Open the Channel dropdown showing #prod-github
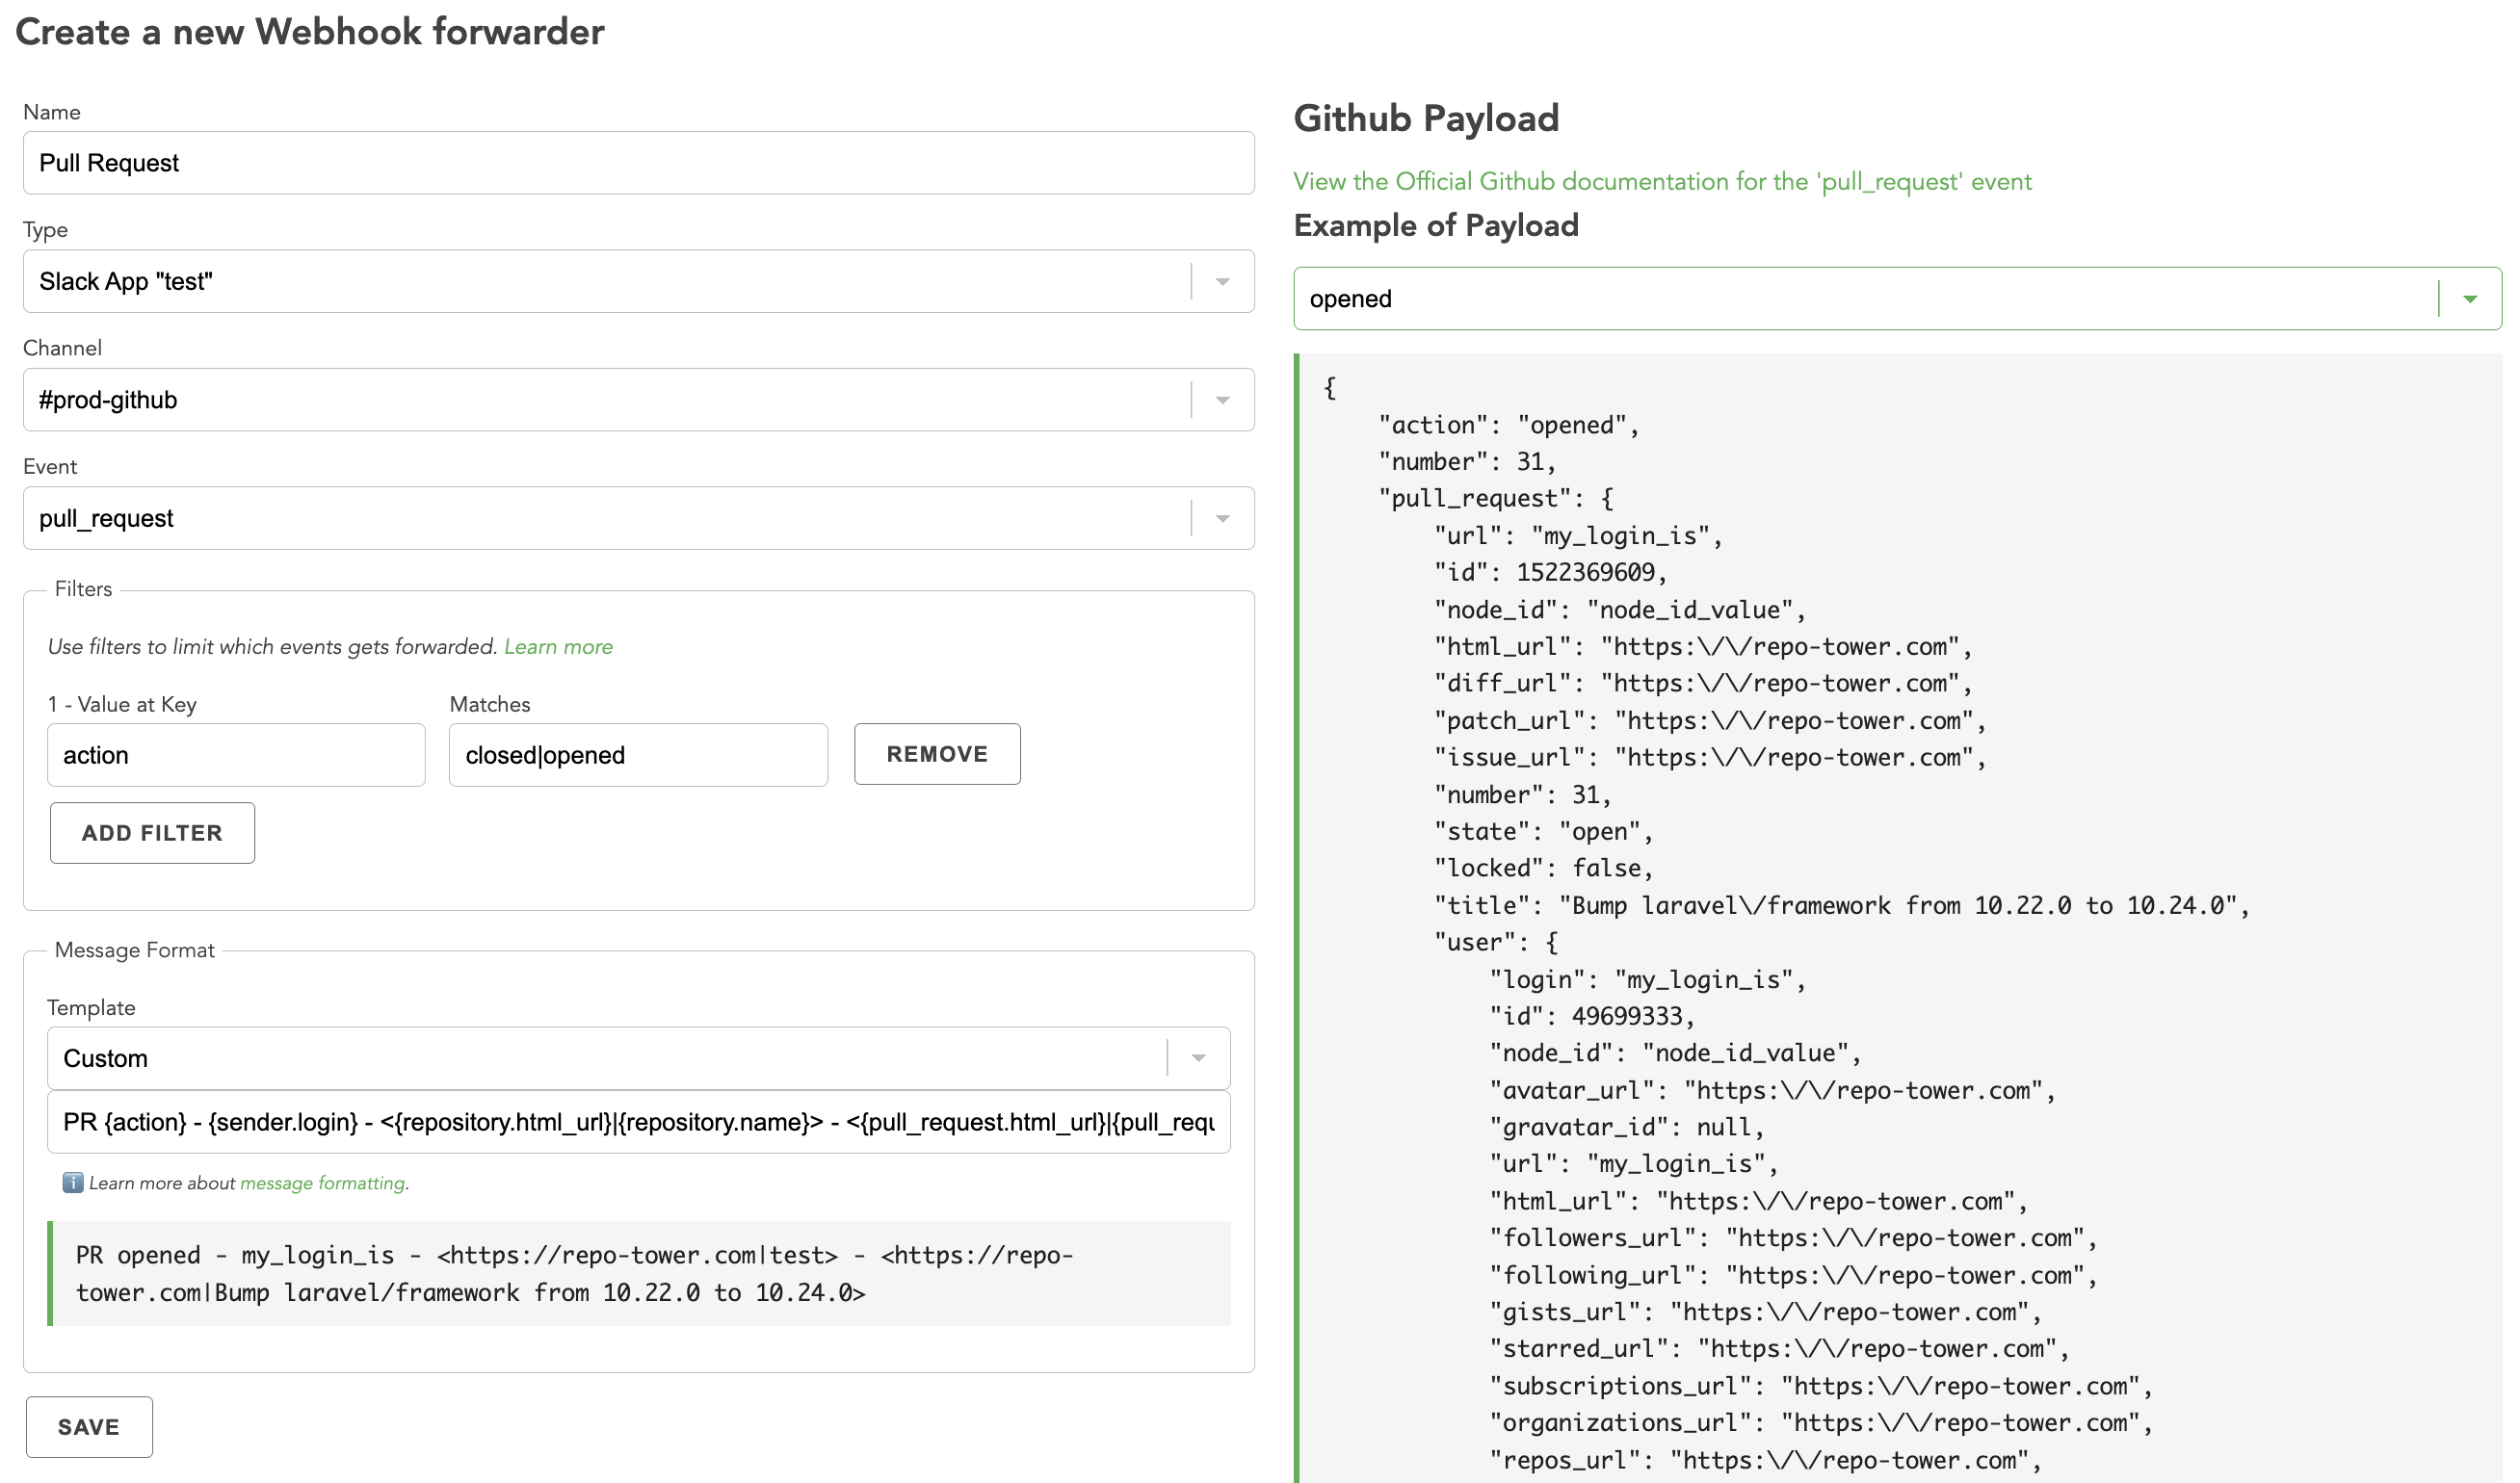Viewport: 2520px width, 1483px height. pos(1222,399)
